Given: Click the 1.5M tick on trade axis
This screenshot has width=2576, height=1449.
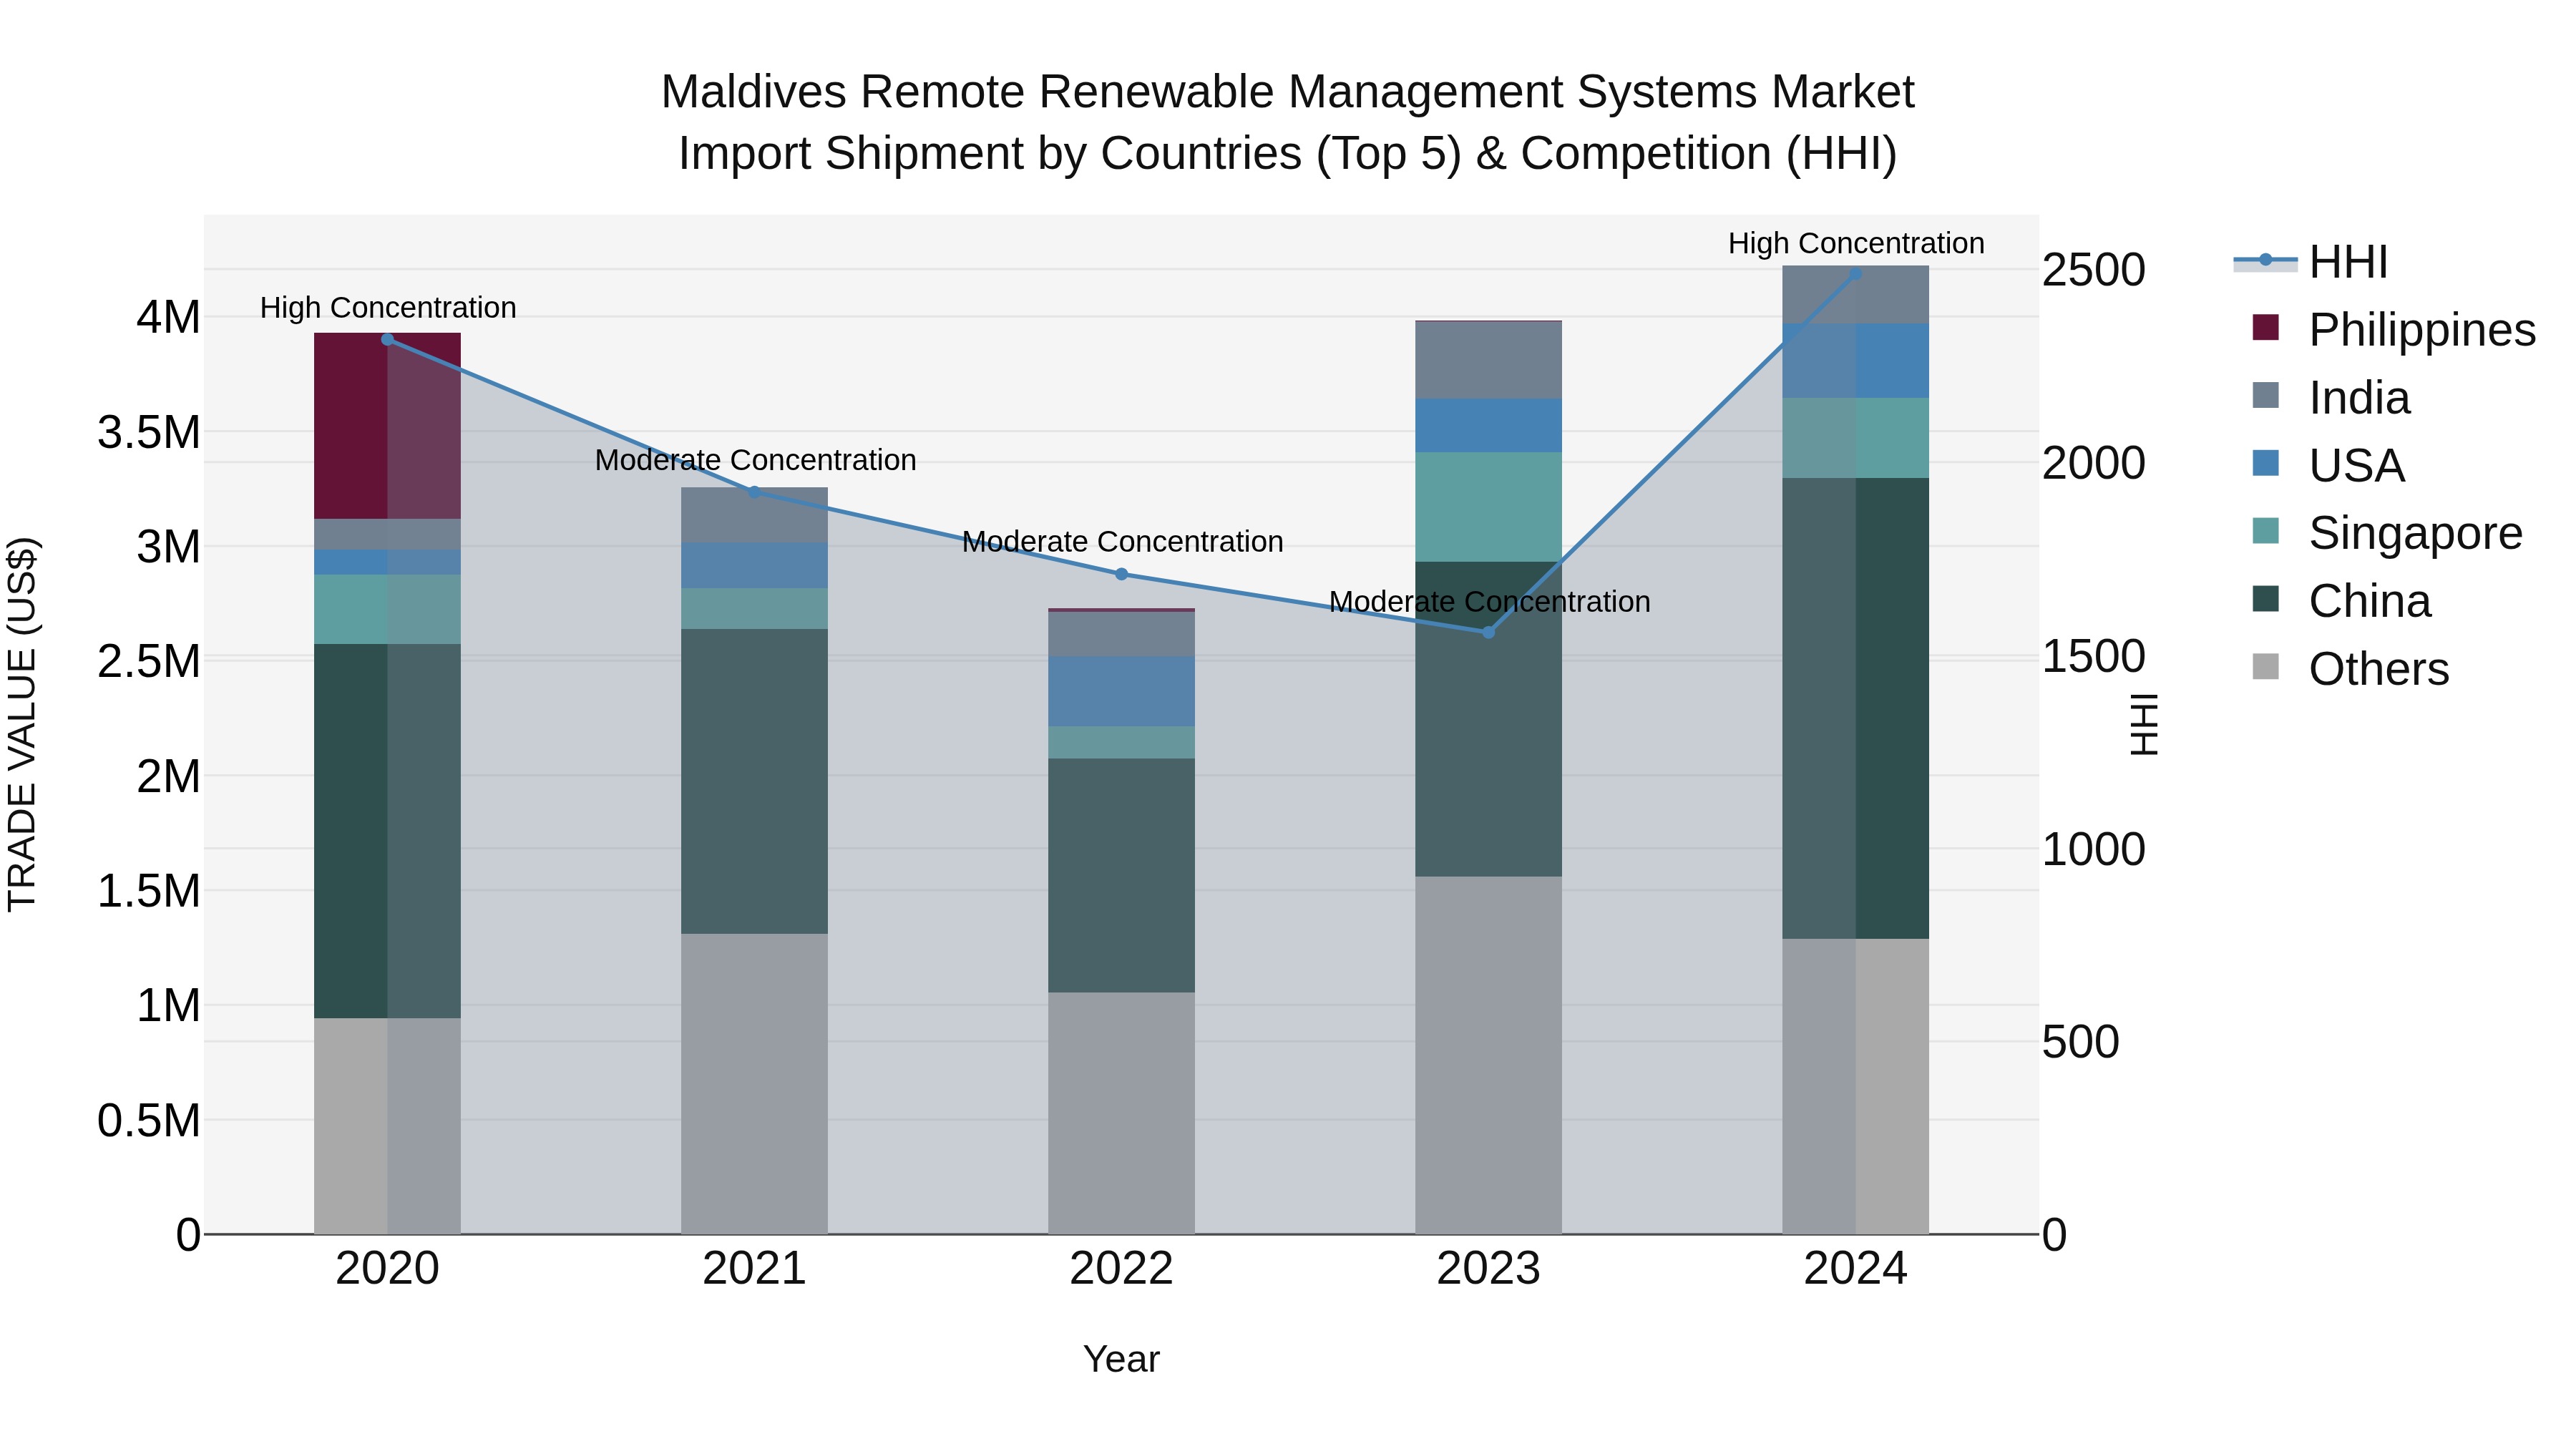Looking at the screenshot, I should (x=149, y=890).
